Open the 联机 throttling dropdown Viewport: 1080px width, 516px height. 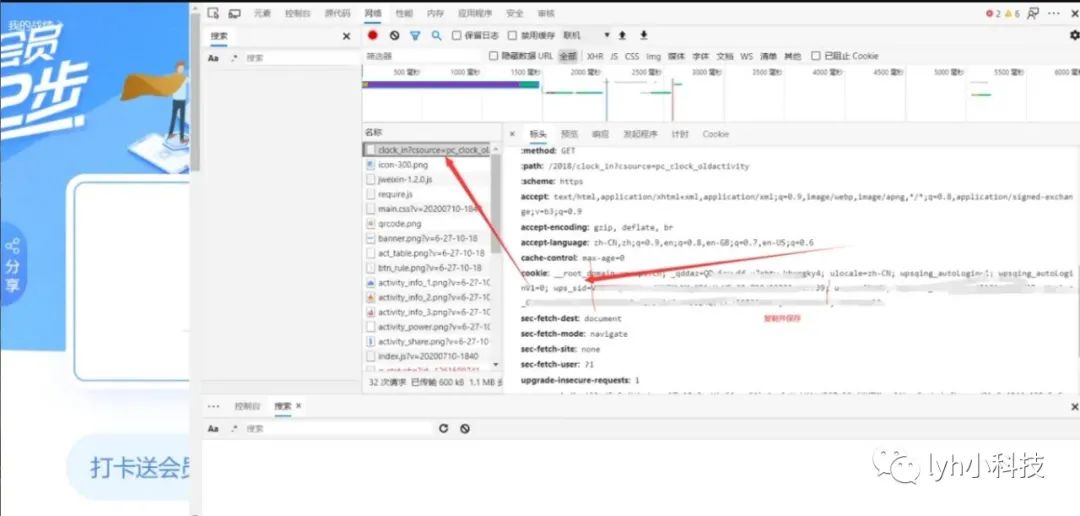(586, 35)
